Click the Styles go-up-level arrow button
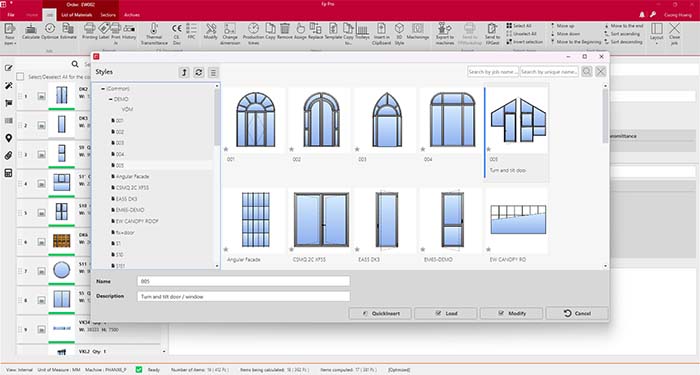700x375 pixels. [x=184, y=72]
